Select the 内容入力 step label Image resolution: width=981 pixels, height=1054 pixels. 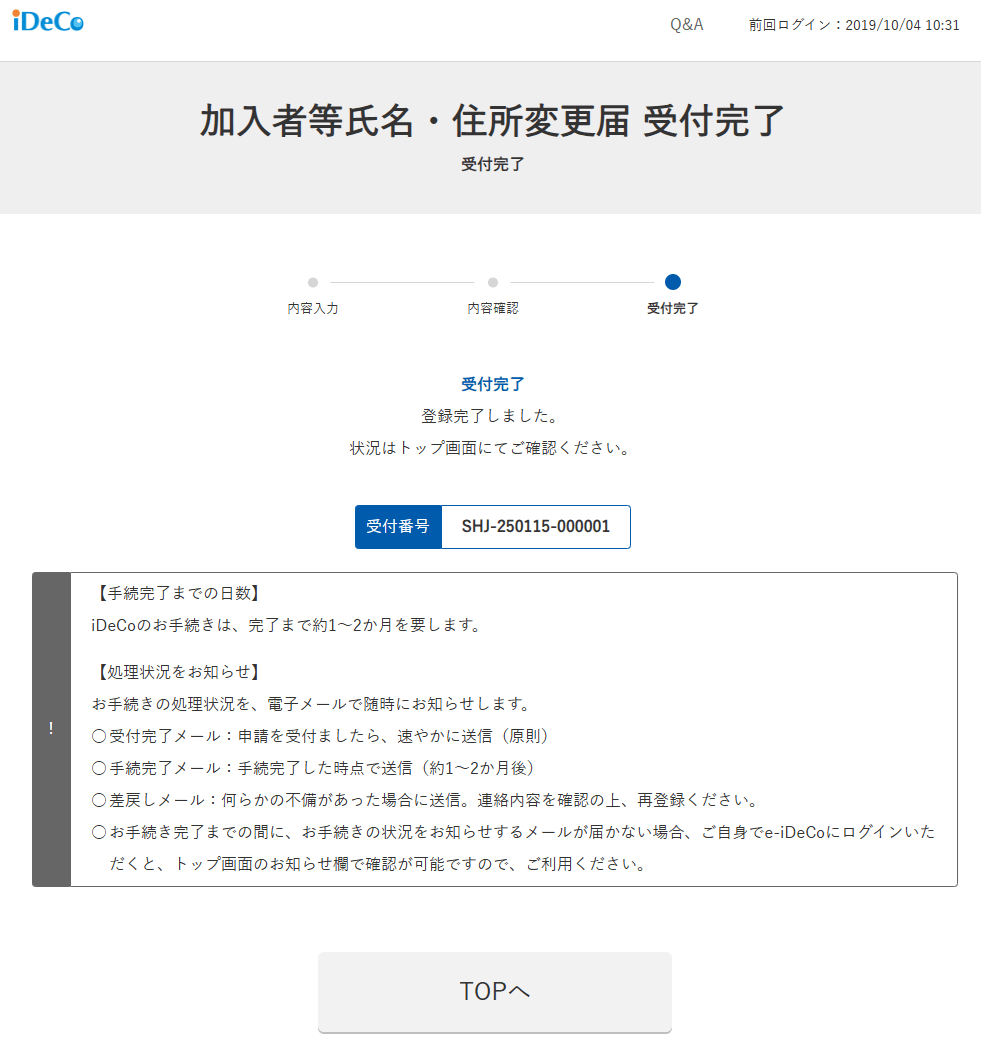(x=313, y=309)
